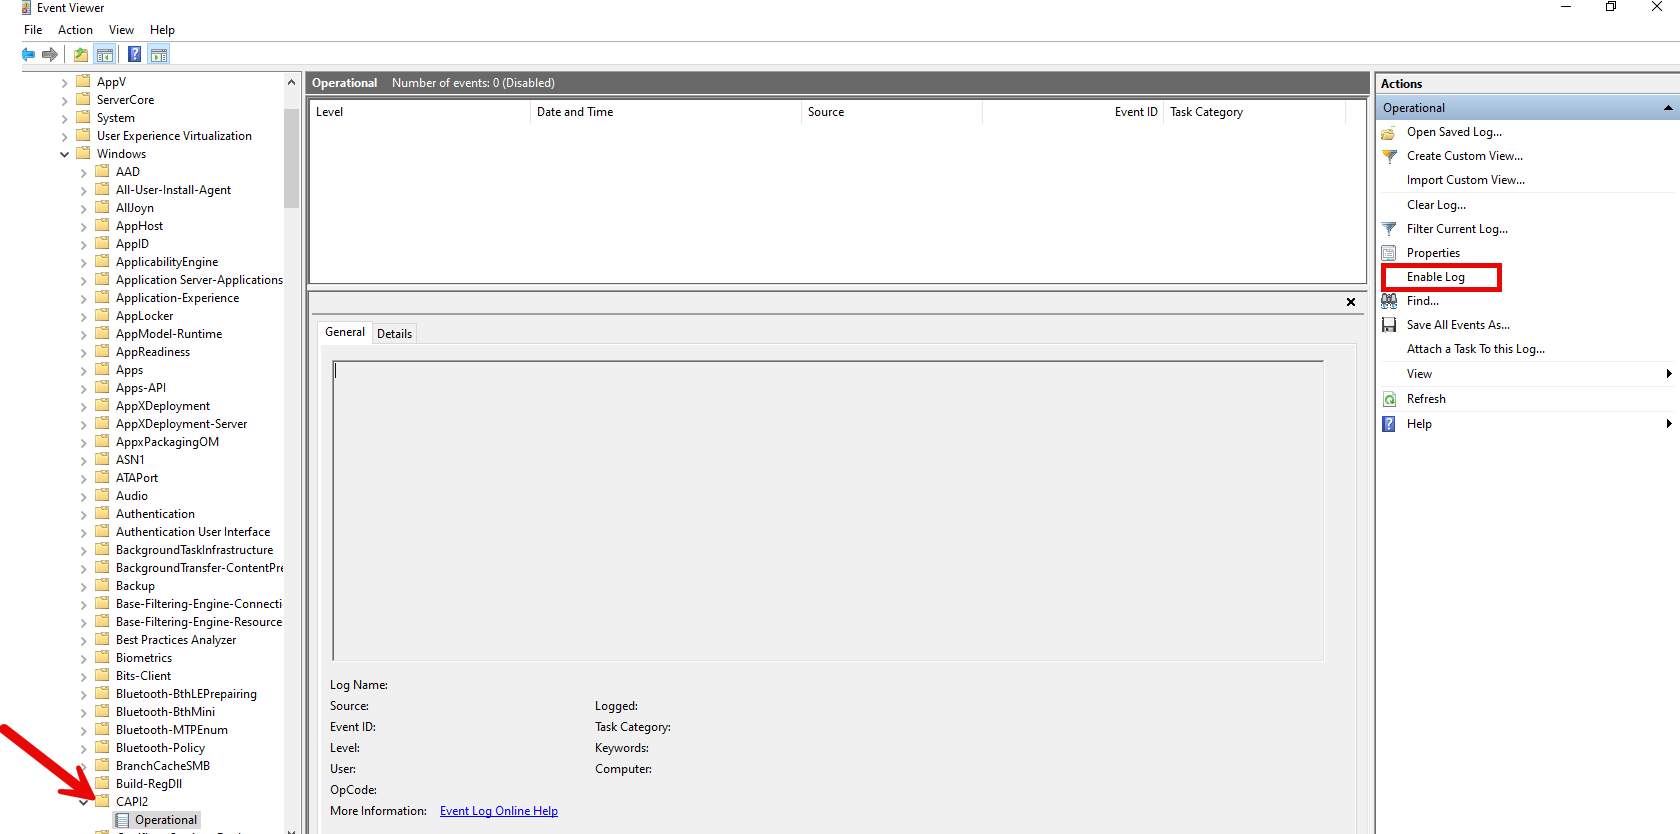Expand the ServerCore tree node
Viewport: 1680px width, 834px height.
[x=65, y=101]
